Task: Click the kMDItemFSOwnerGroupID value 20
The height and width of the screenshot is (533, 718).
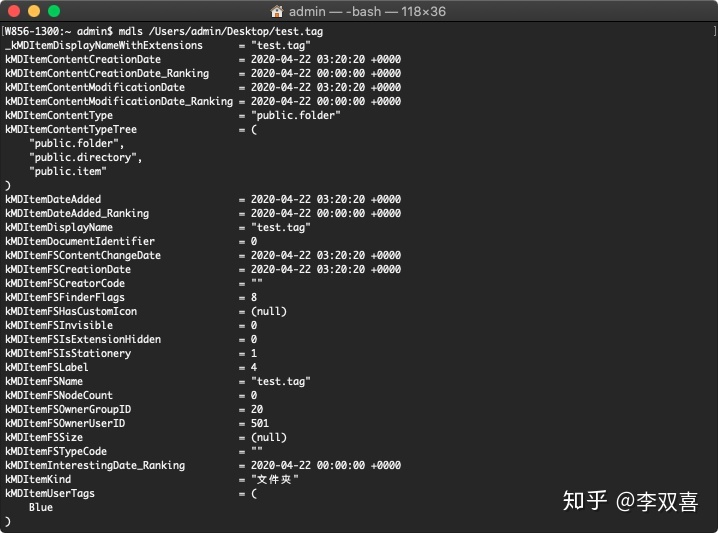Action: pos(257,409)
